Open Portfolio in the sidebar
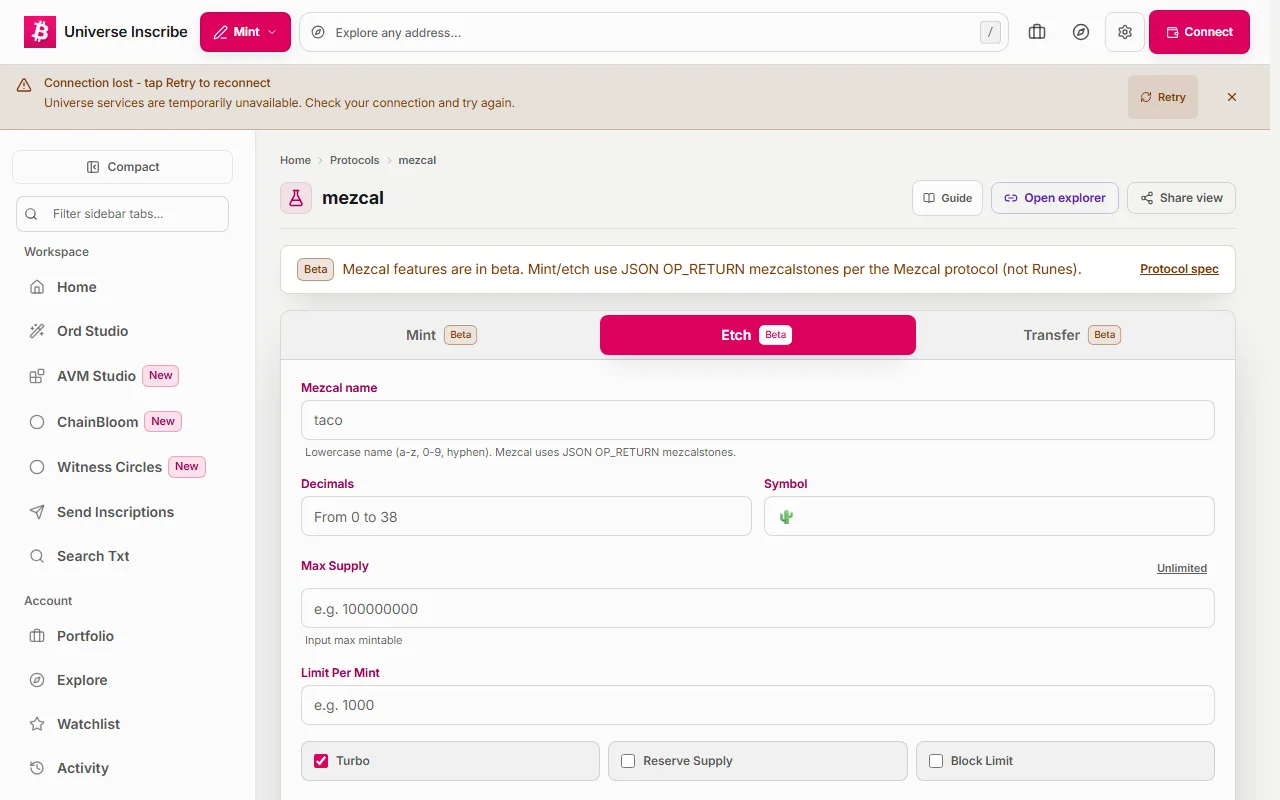Viewport: 1280px width, 800px height. pyautogui.click(x=122, y=636)
